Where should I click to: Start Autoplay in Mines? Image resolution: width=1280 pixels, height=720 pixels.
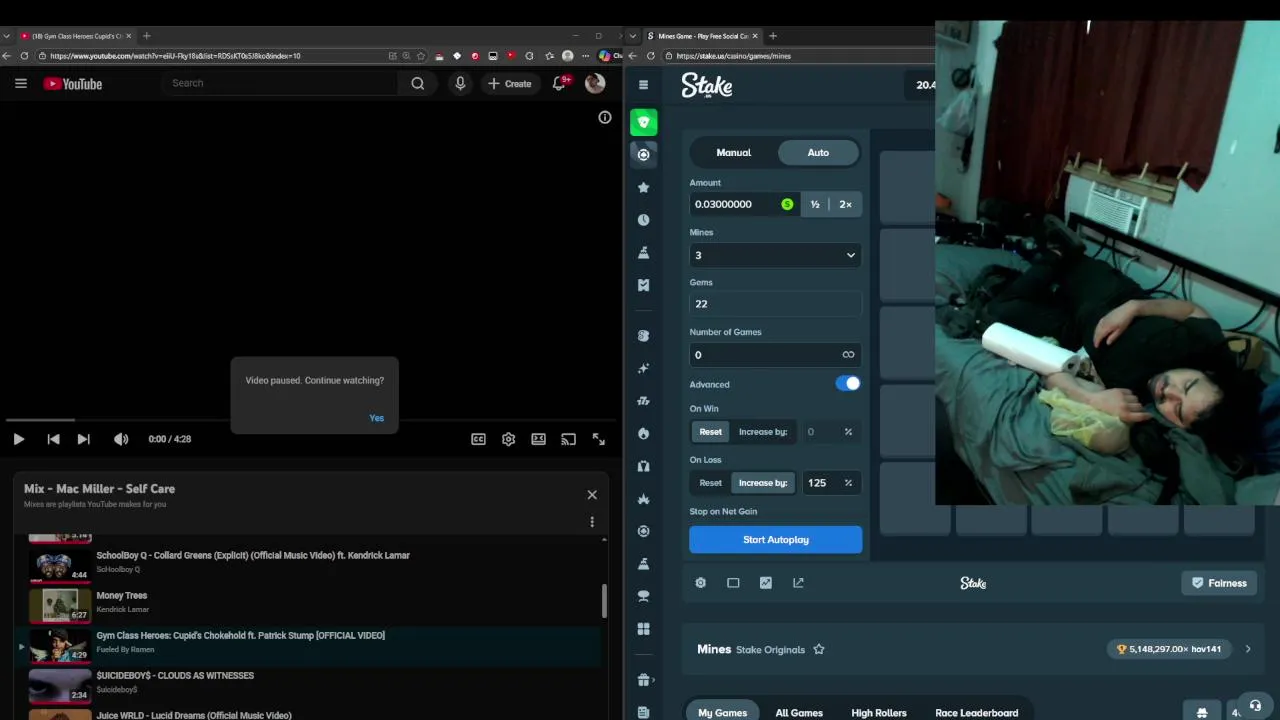click(x=775, y=540)
